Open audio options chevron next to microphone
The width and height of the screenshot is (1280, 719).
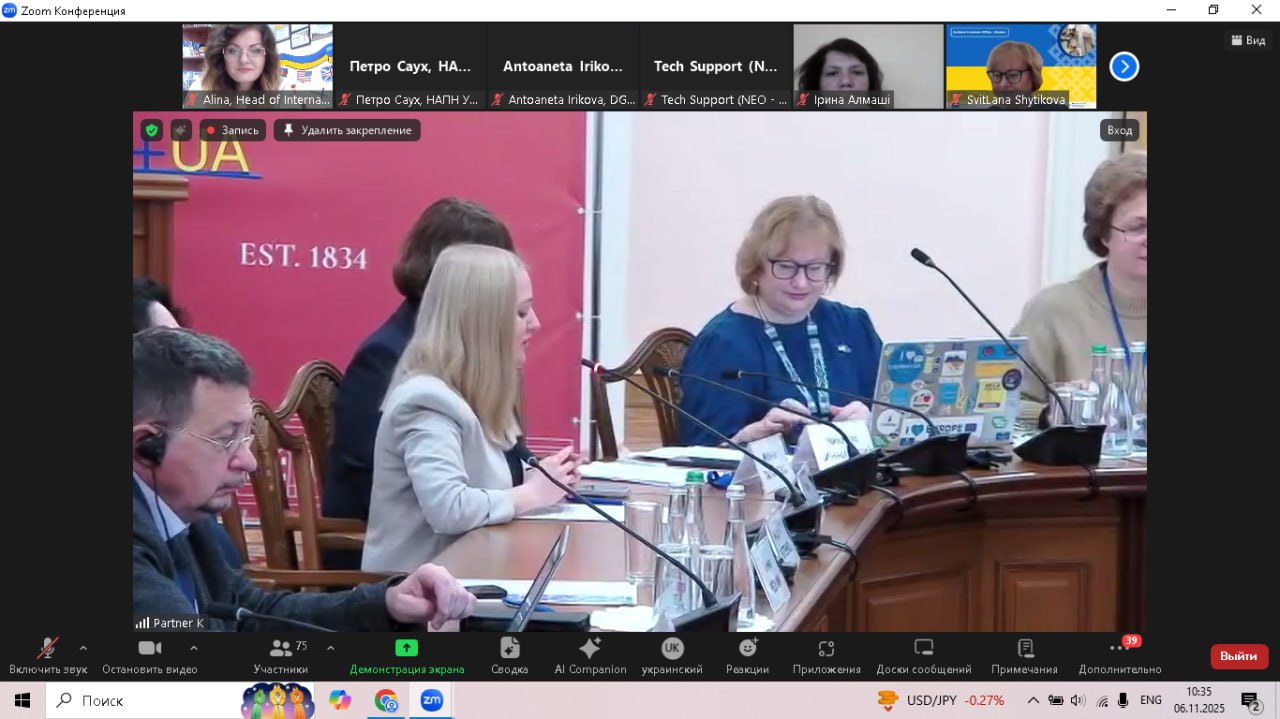pyautogui.click(x=83, y=646)
